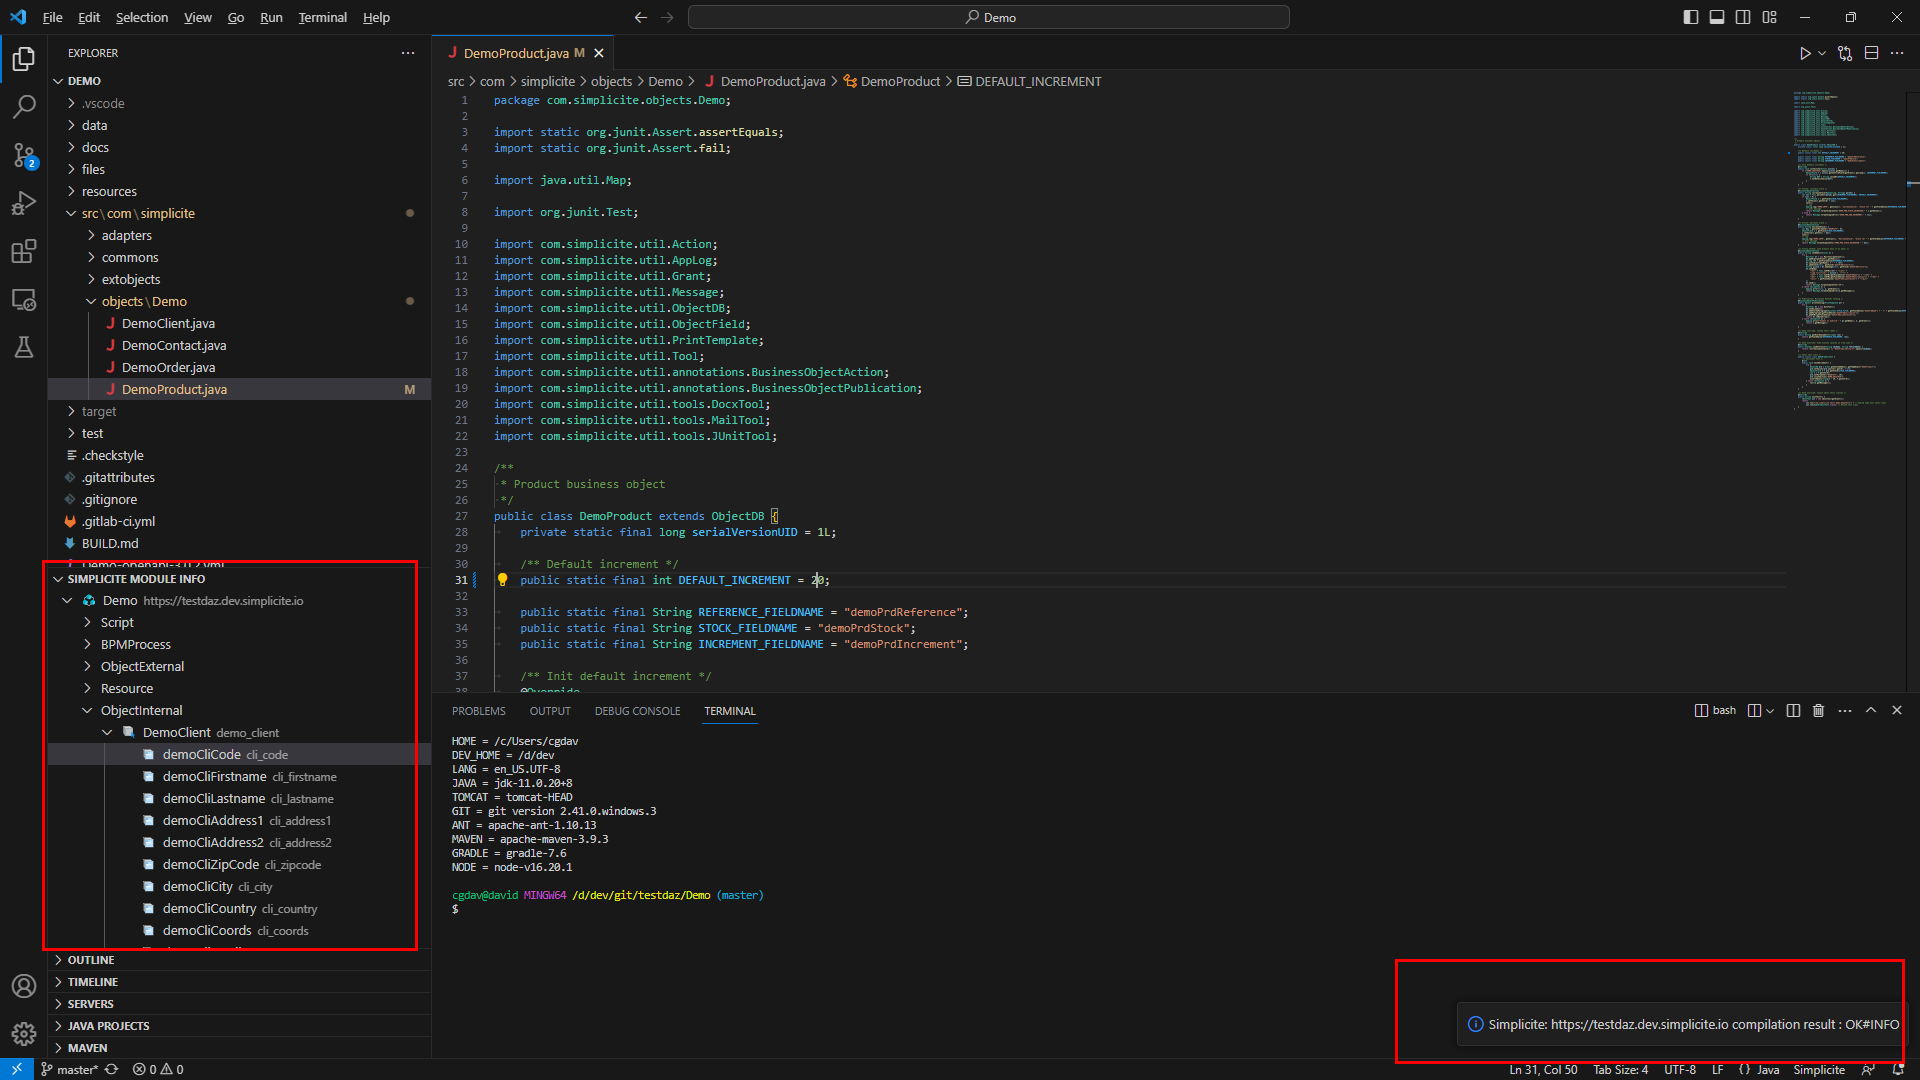The image size is (1920, 1080).
Task: Click the Java language mode indicator
Action: [1768, 1069]
